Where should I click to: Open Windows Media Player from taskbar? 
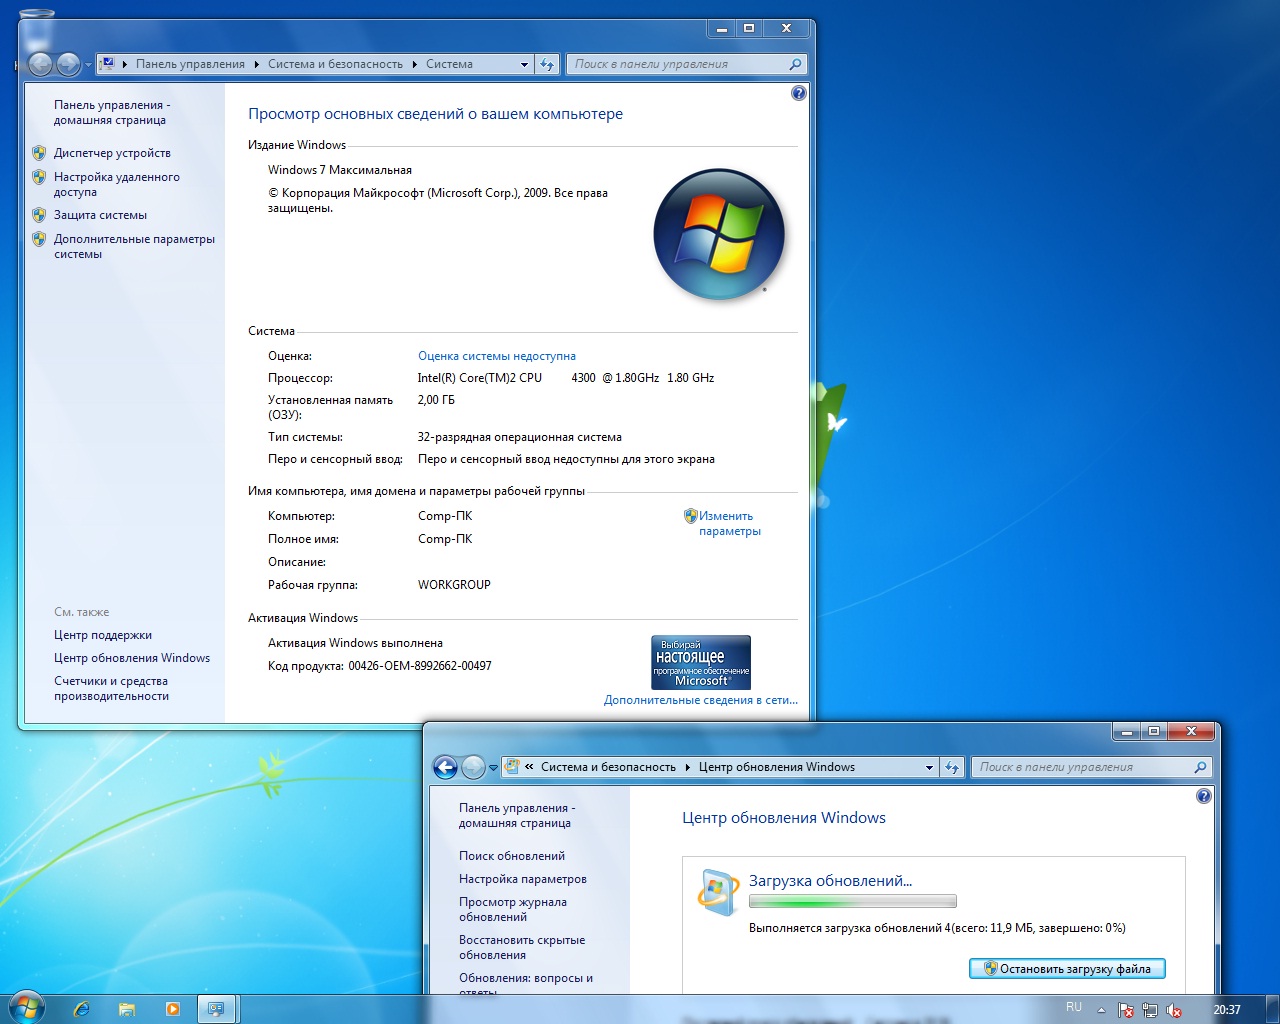[173, 1009]
